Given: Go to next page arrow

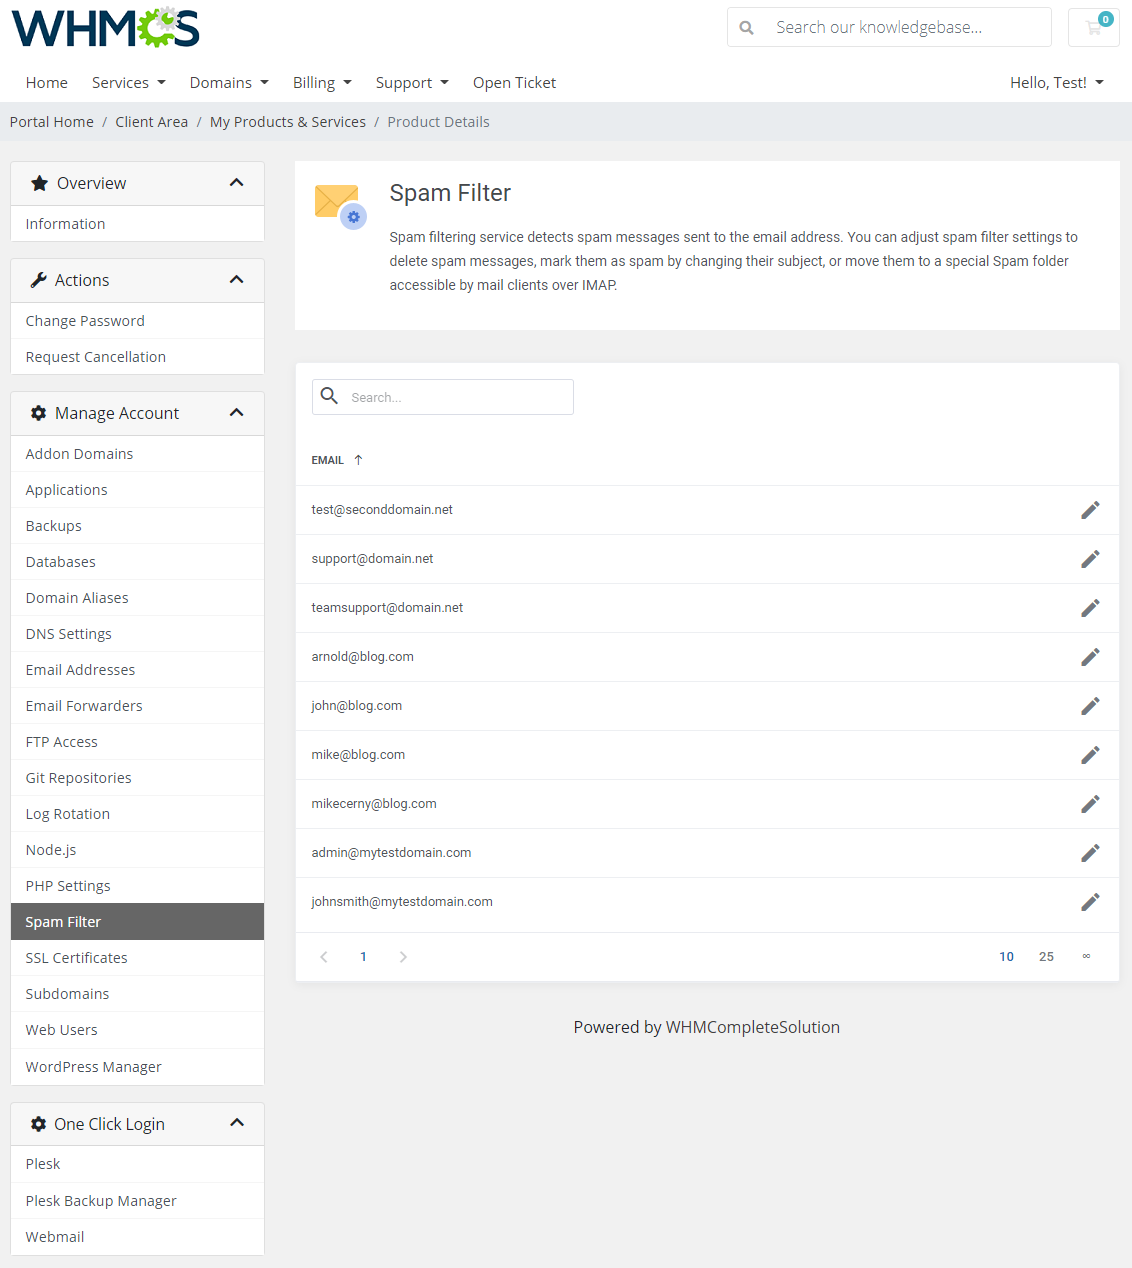Looking at the screenshot, I should [403, 957].
